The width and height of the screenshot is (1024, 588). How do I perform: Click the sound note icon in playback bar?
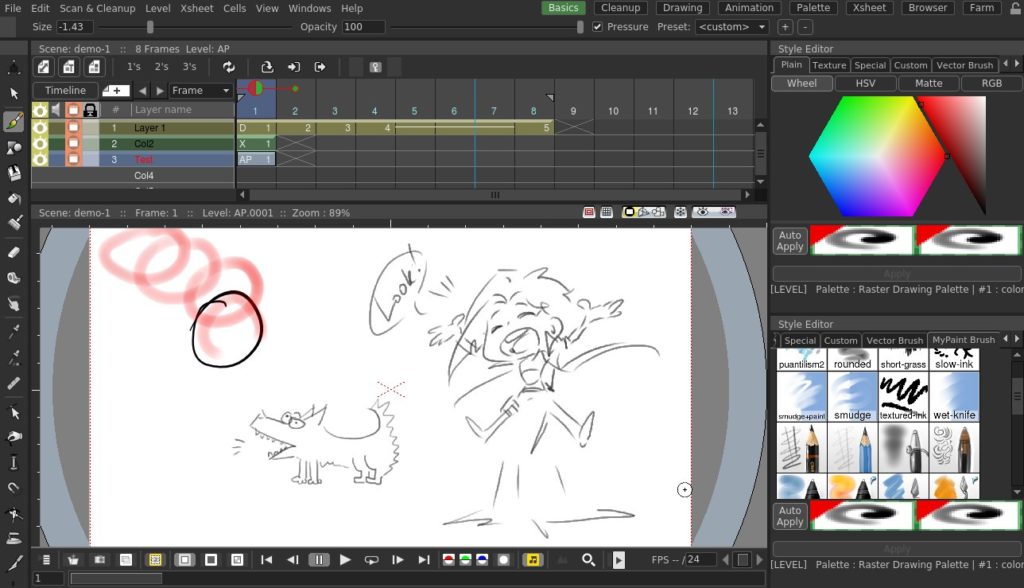(x=533, y=560)
